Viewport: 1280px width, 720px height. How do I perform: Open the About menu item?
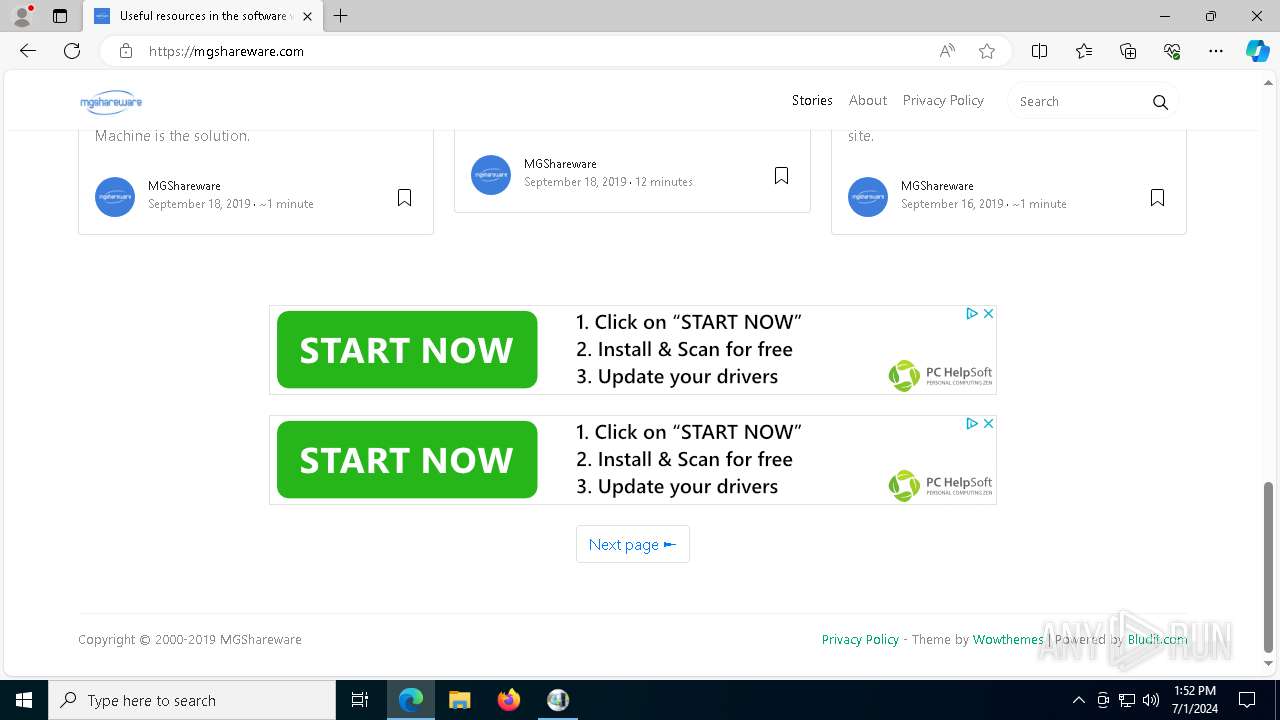pos(868,100)
